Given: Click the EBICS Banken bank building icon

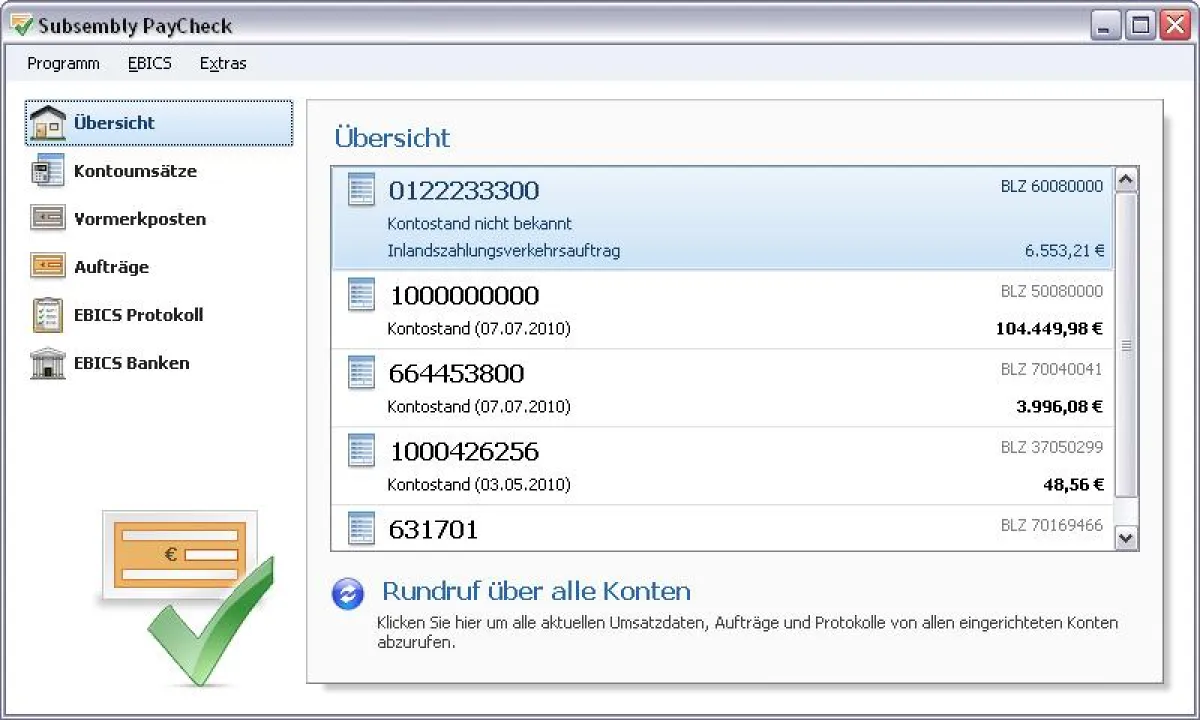Looking at the screenshot, I should pos(47,363).
